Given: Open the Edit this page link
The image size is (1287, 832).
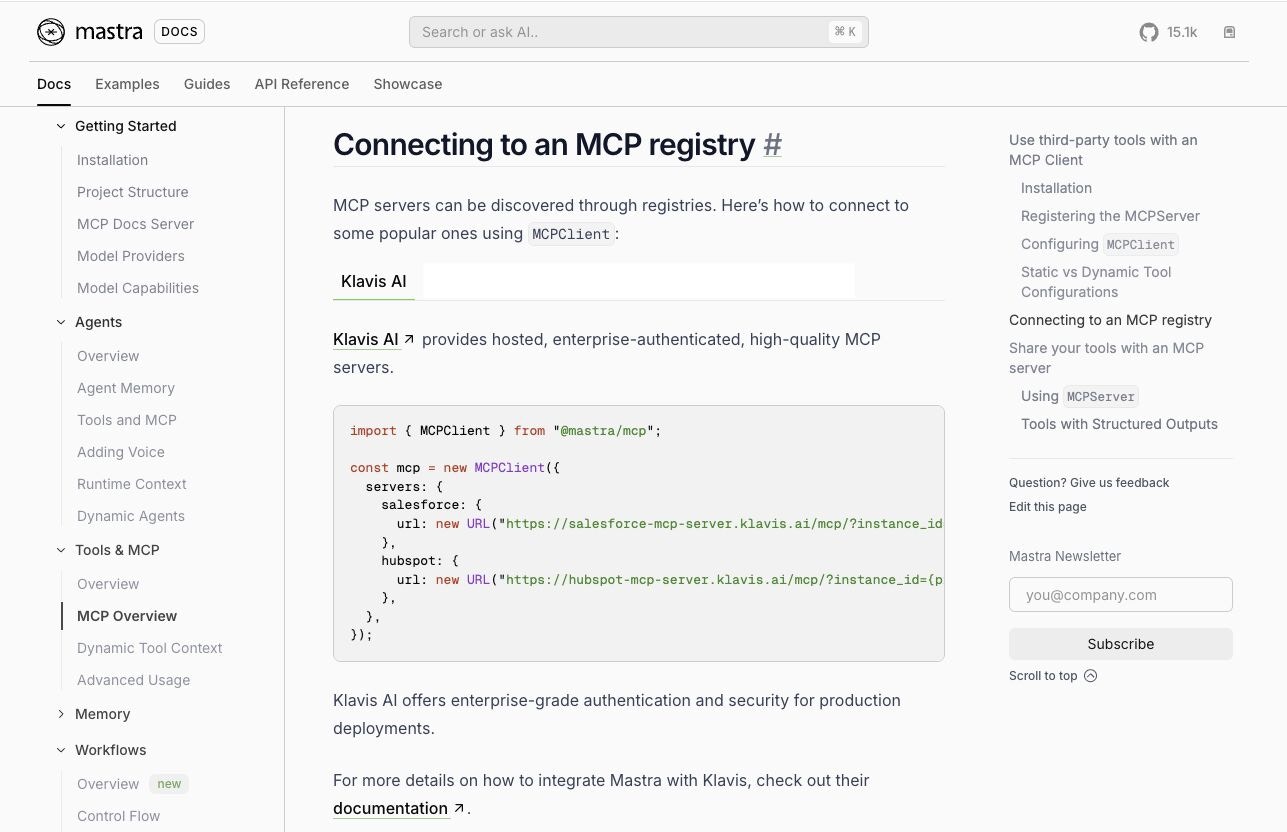Looking at the screenshot, I should tap(1047, 507).
